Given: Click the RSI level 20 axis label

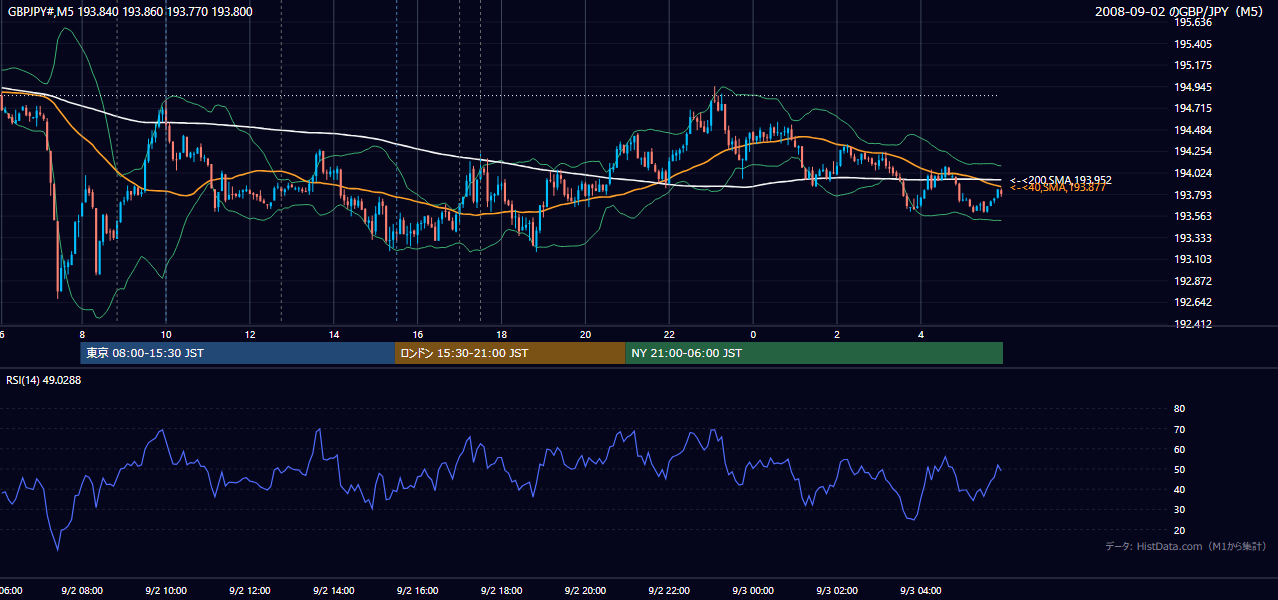Looking at the screenshot, I should [1179, 530].
